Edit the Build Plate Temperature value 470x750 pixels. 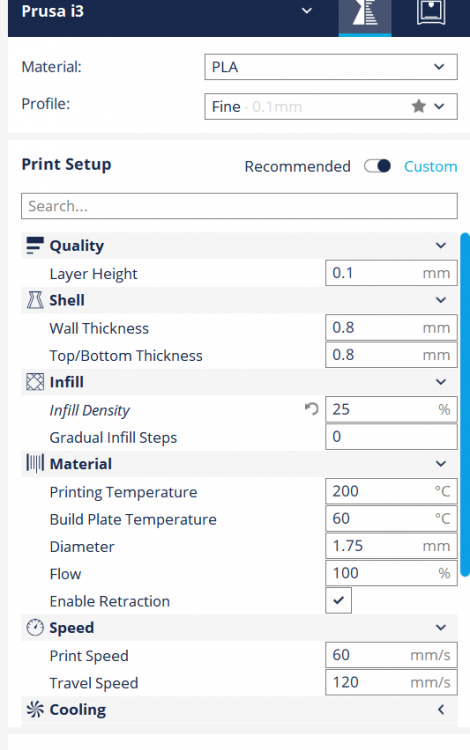391,518
